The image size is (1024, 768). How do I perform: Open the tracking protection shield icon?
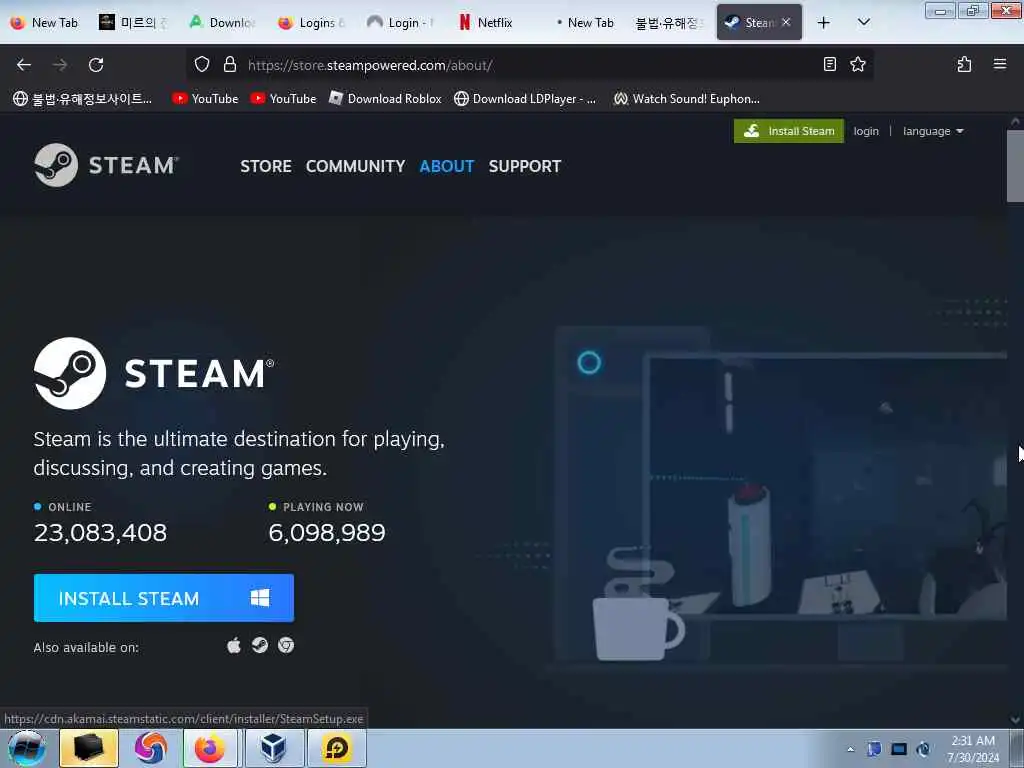202,65
